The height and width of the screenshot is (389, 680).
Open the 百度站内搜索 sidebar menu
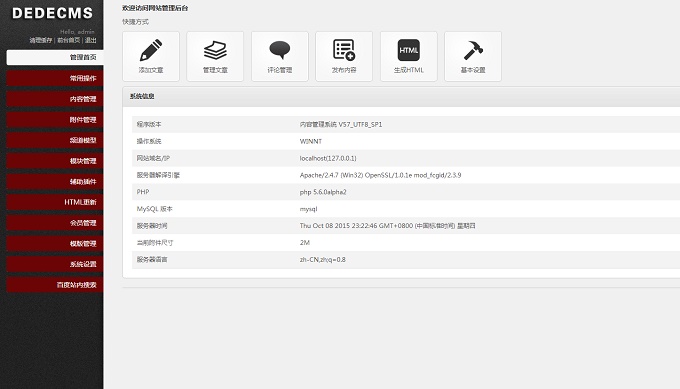coord(55,285)
